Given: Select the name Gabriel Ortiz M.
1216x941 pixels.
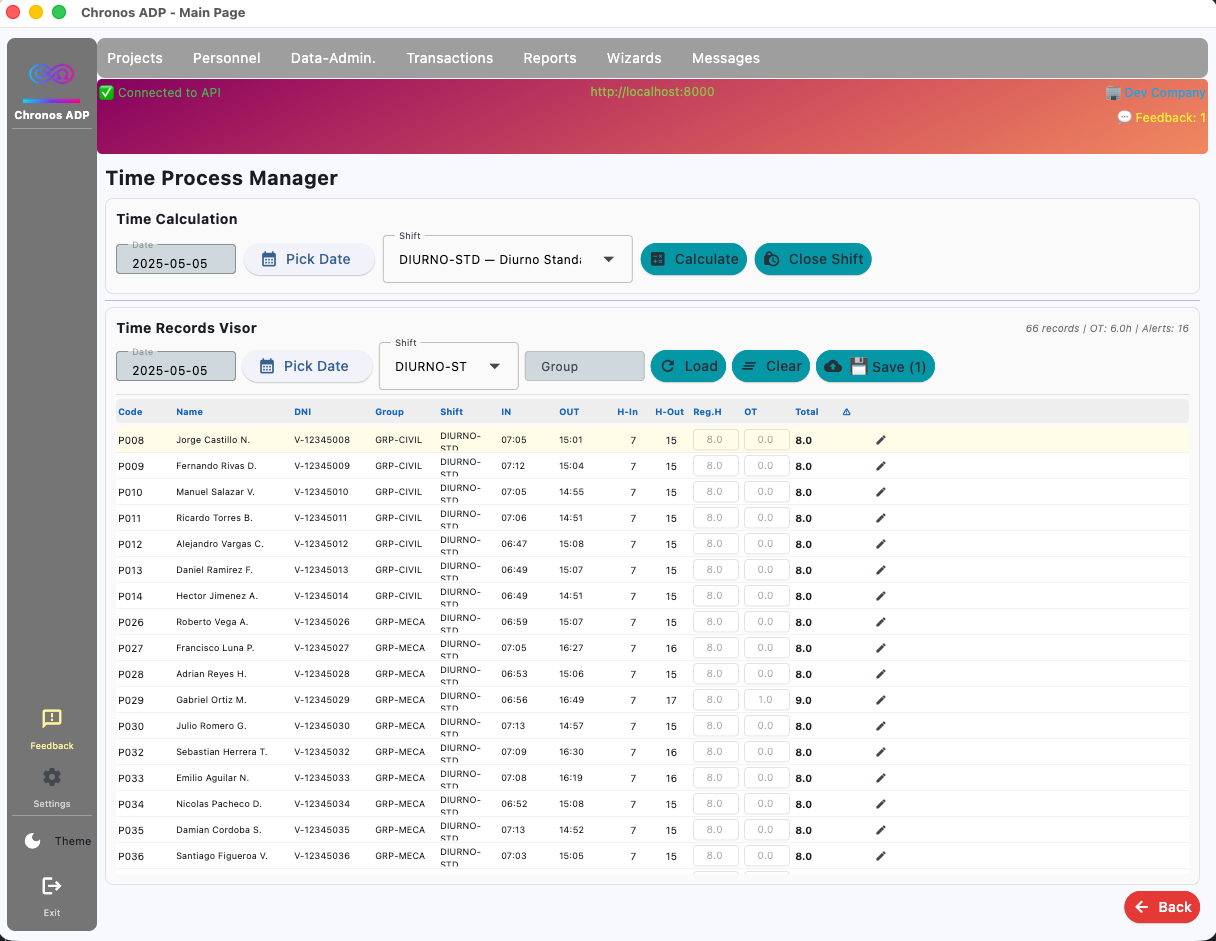Looking at the screenshot, I should 211,700.
